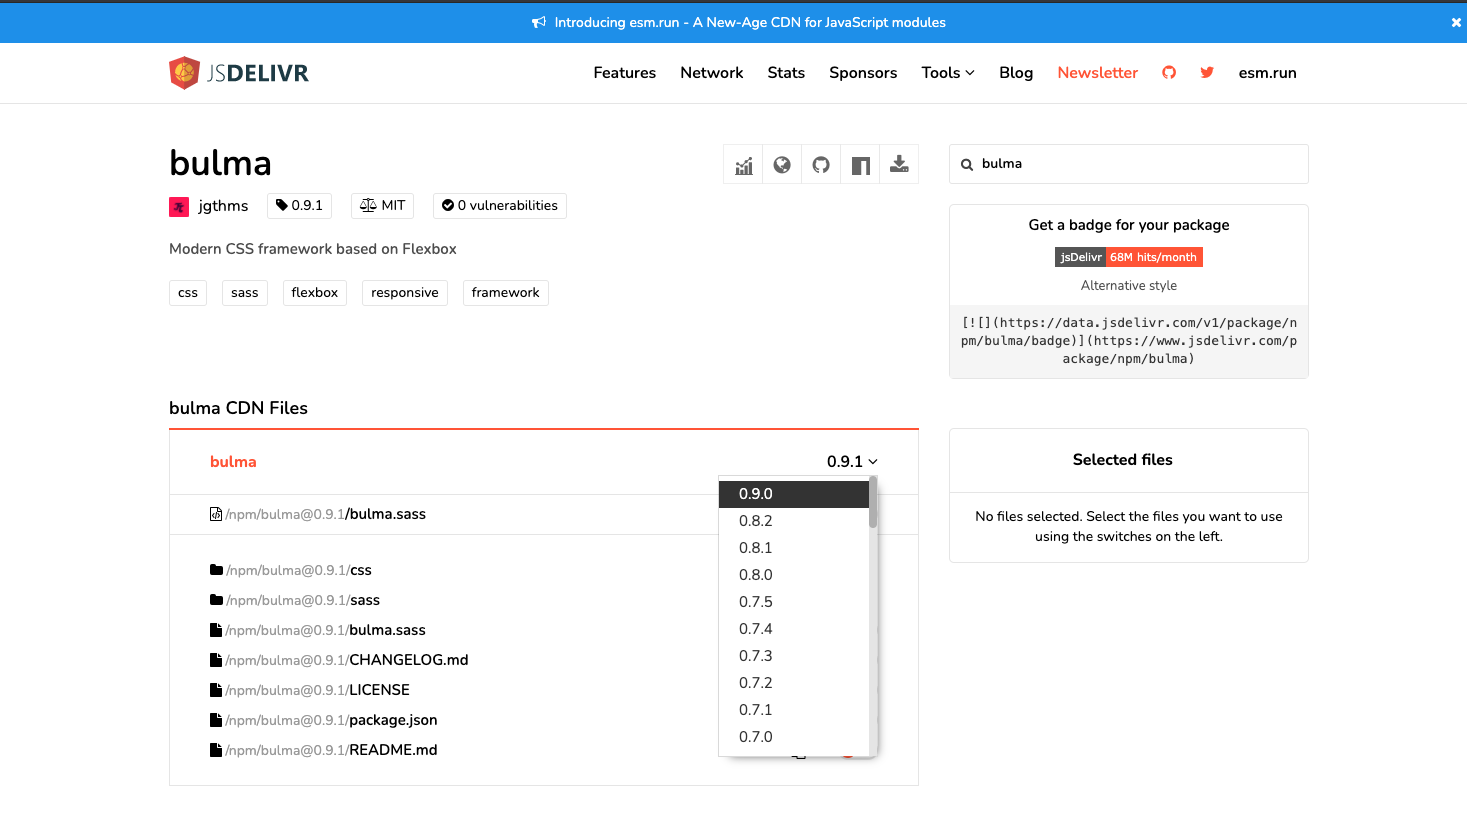Click the LICENSE file icon
Screen dimensions: 1467x827
(216, 690)
